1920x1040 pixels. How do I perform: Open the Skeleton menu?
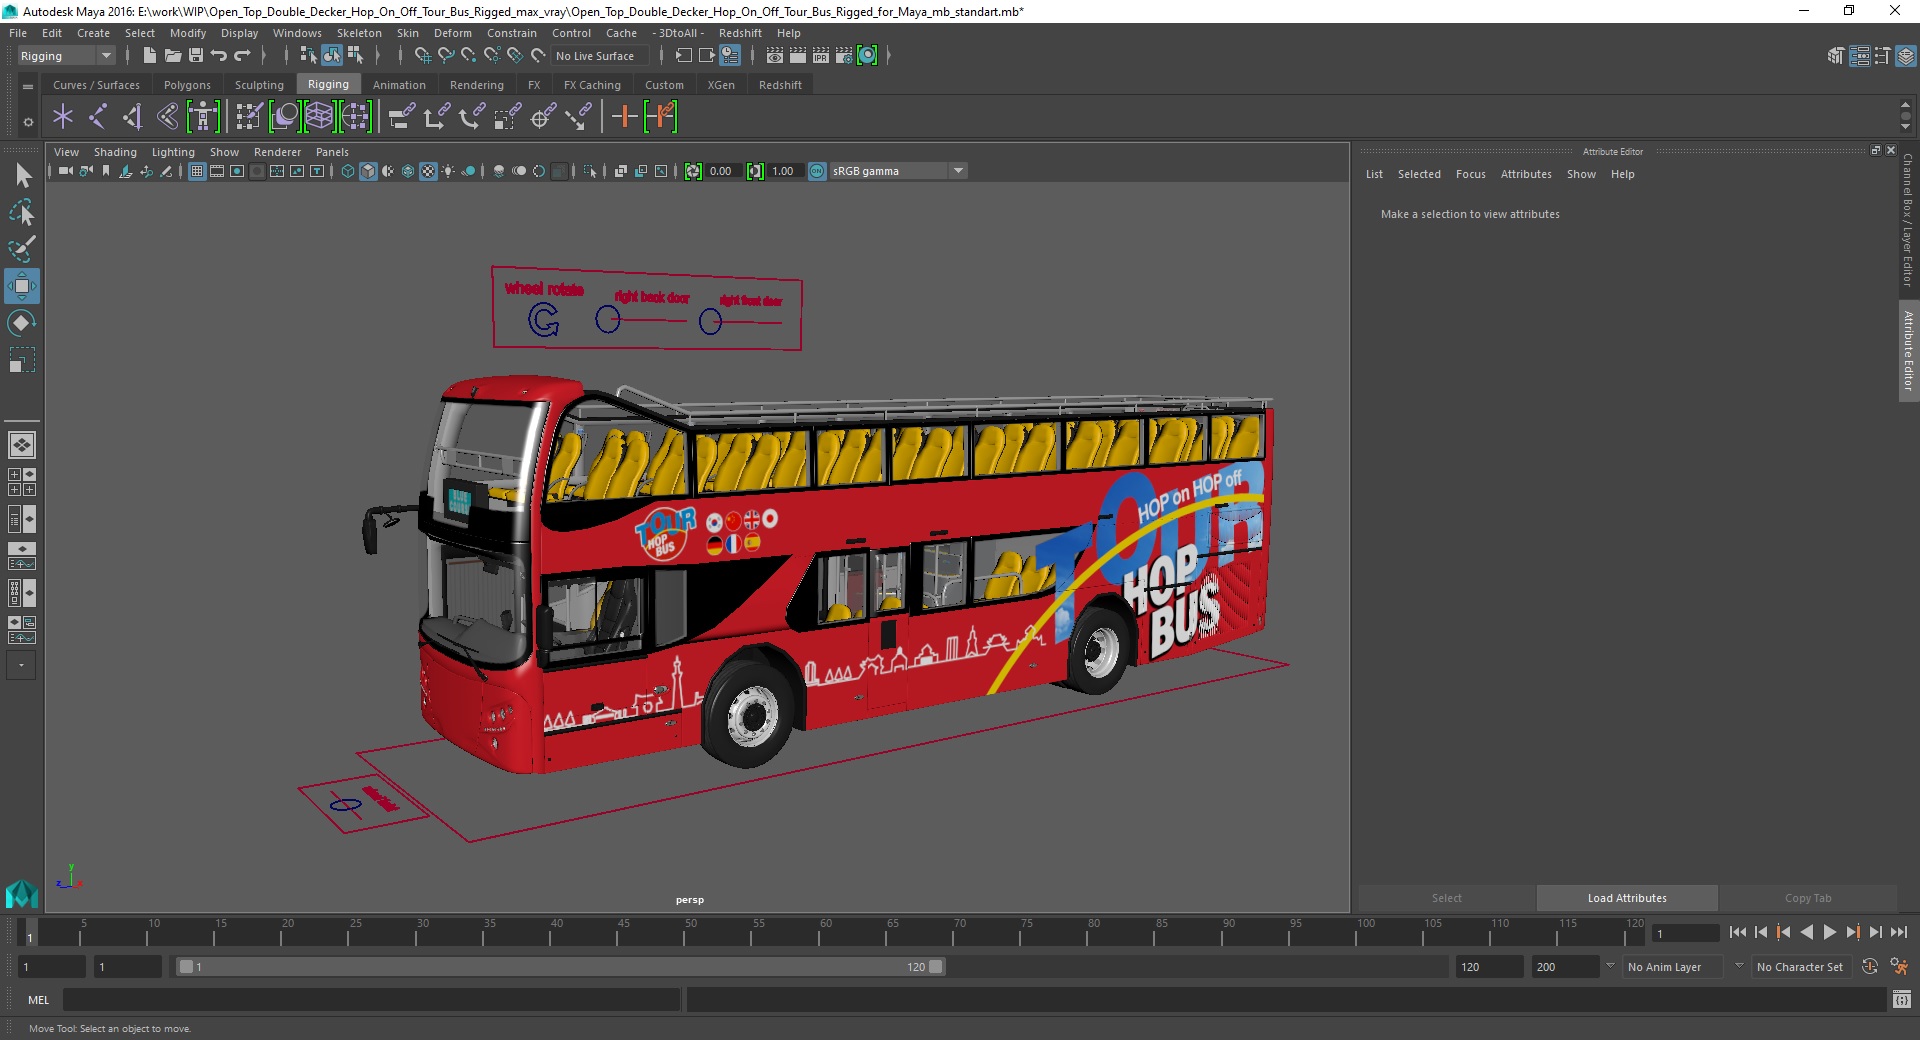coord(359,33)
